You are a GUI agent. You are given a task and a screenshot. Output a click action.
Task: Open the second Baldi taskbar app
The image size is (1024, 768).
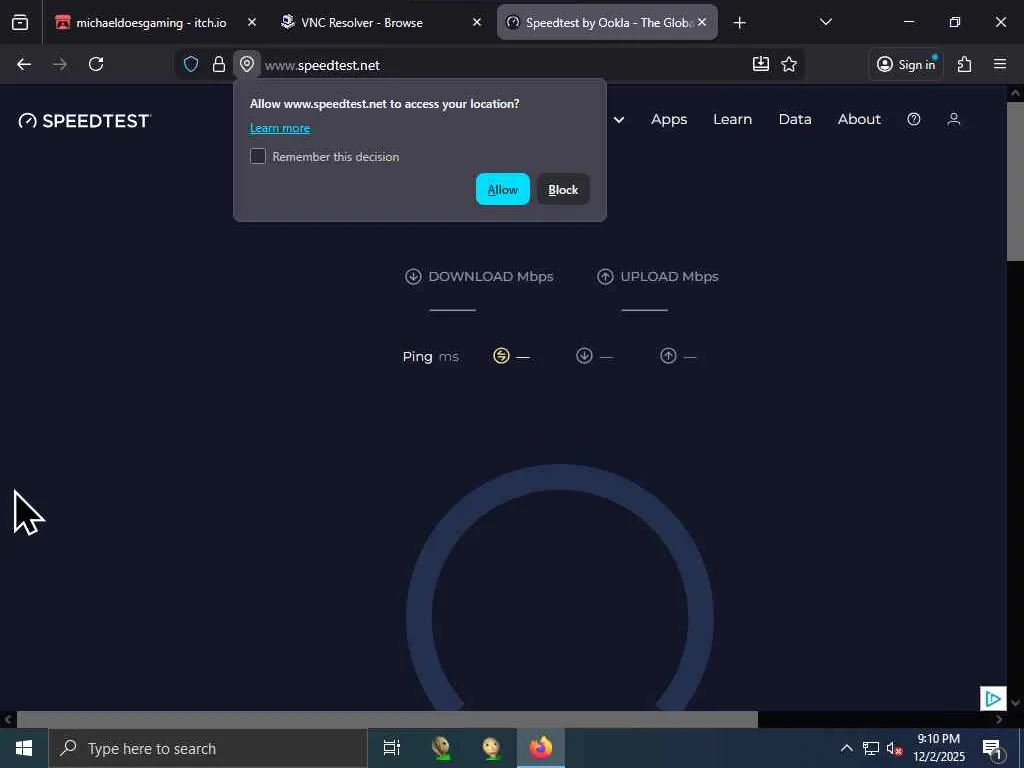point(491,748)
